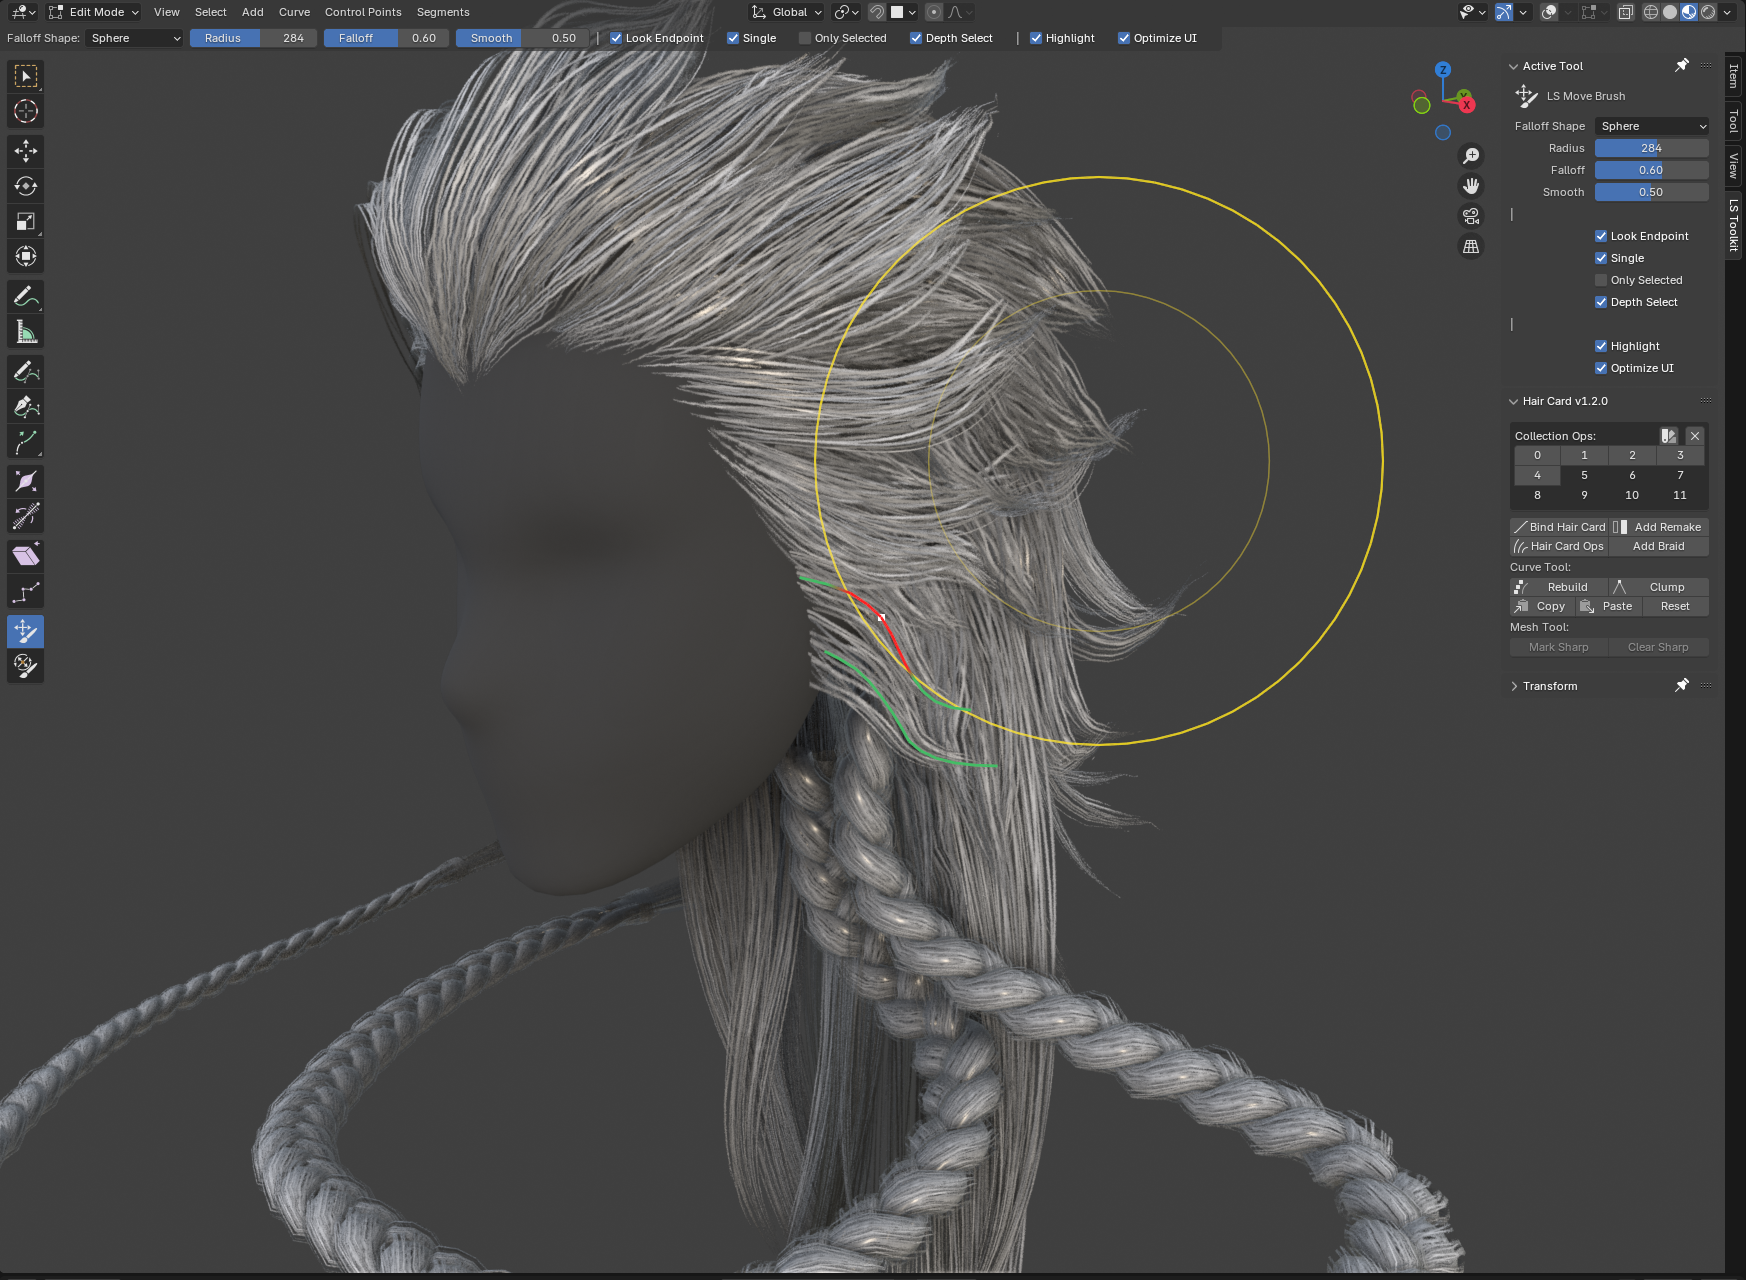The width and height of the screenshot is (1746, 1280).
Task: Choose the Measure tool
Action: 25,331
